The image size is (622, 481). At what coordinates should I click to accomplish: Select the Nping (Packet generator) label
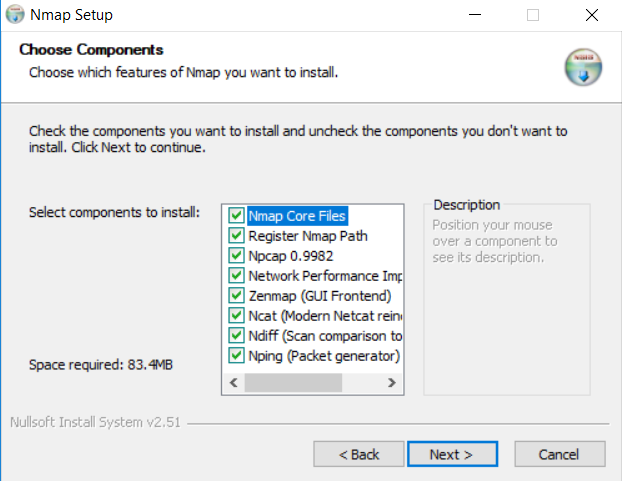(x=324, y=356)
